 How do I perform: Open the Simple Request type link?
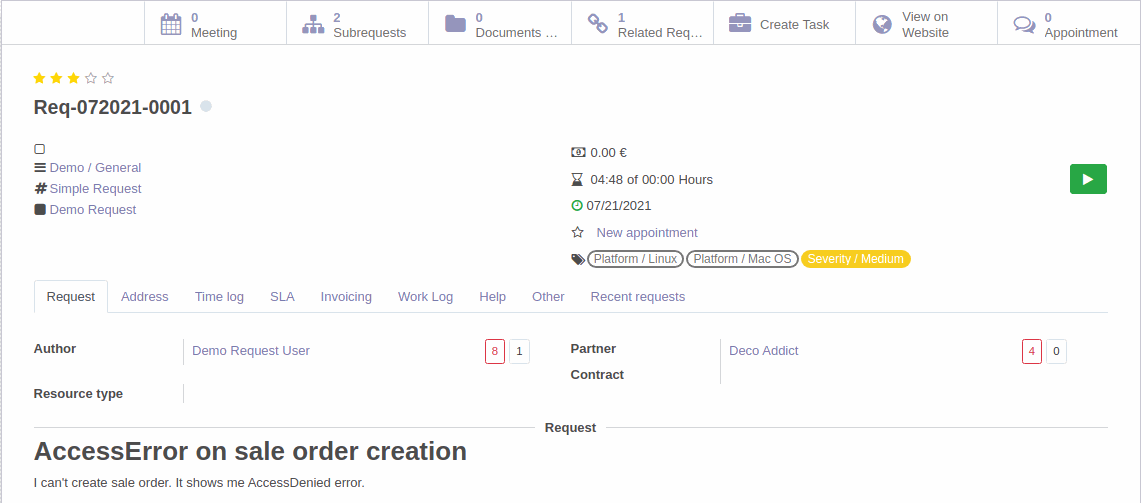pos(95,189)
